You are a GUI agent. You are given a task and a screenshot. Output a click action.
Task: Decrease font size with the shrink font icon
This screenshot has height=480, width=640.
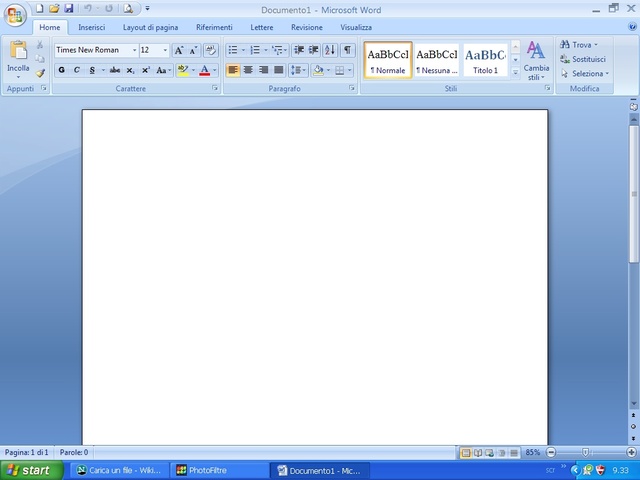193,50
